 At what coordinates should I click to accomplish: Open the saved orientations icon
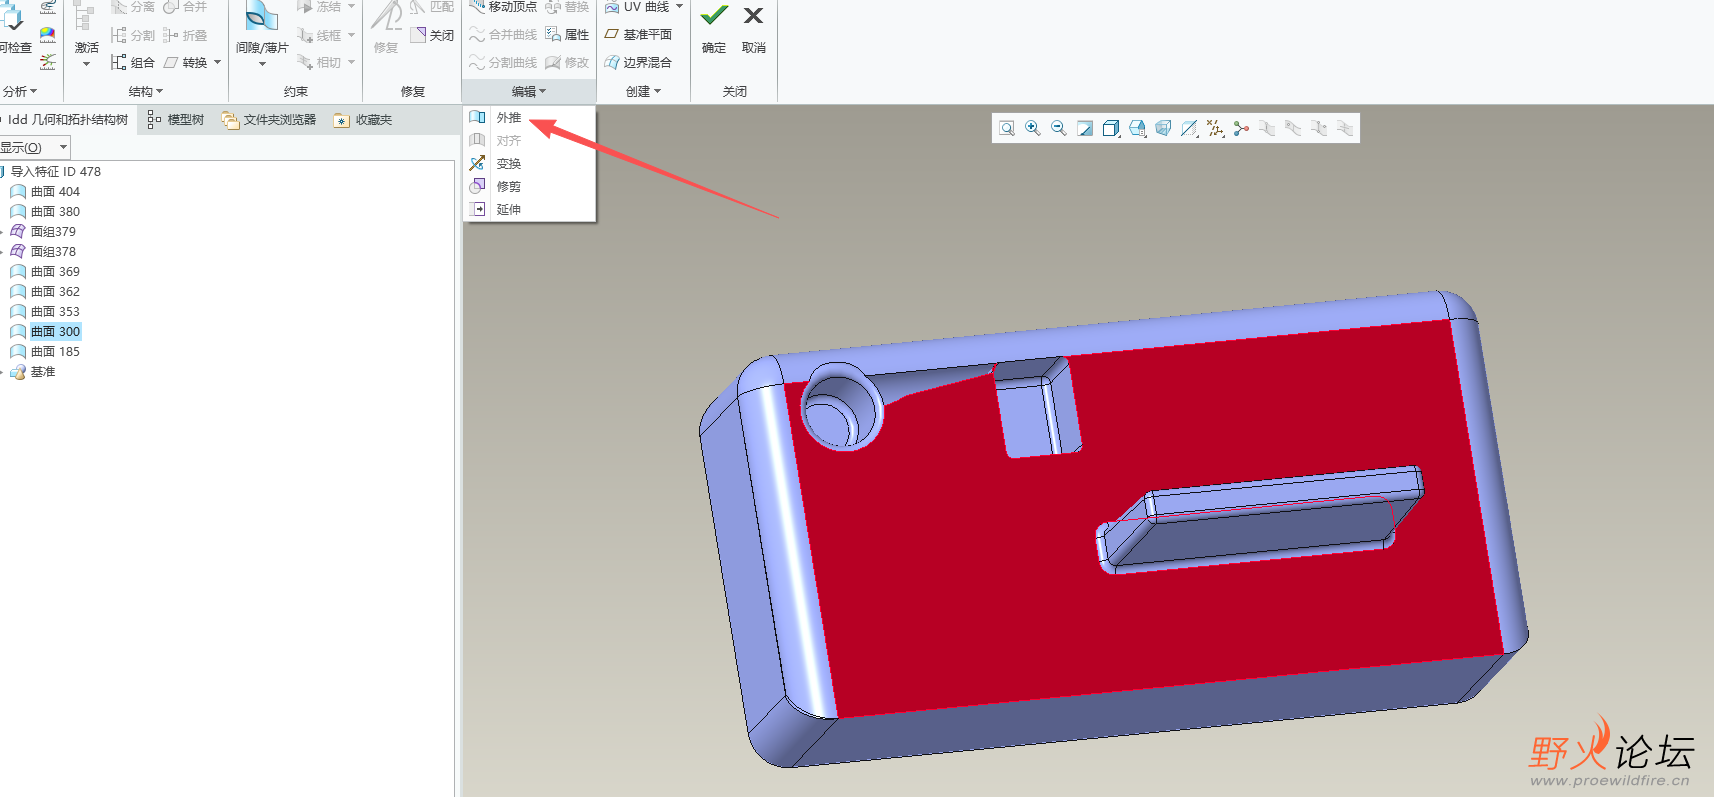1137,128
